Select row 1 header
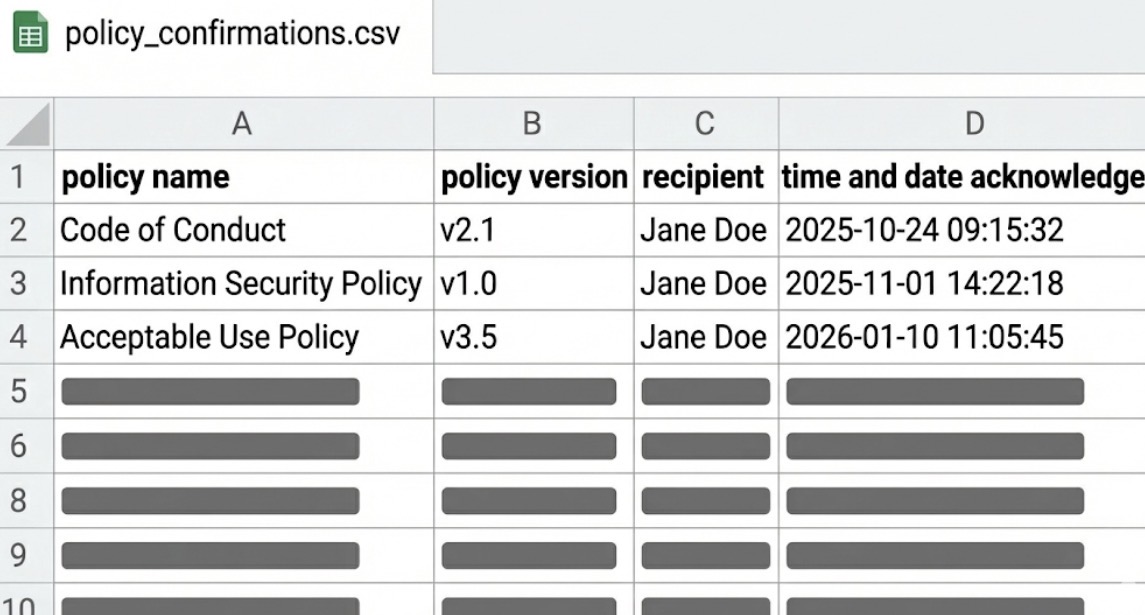 click(x=26, y=177)
